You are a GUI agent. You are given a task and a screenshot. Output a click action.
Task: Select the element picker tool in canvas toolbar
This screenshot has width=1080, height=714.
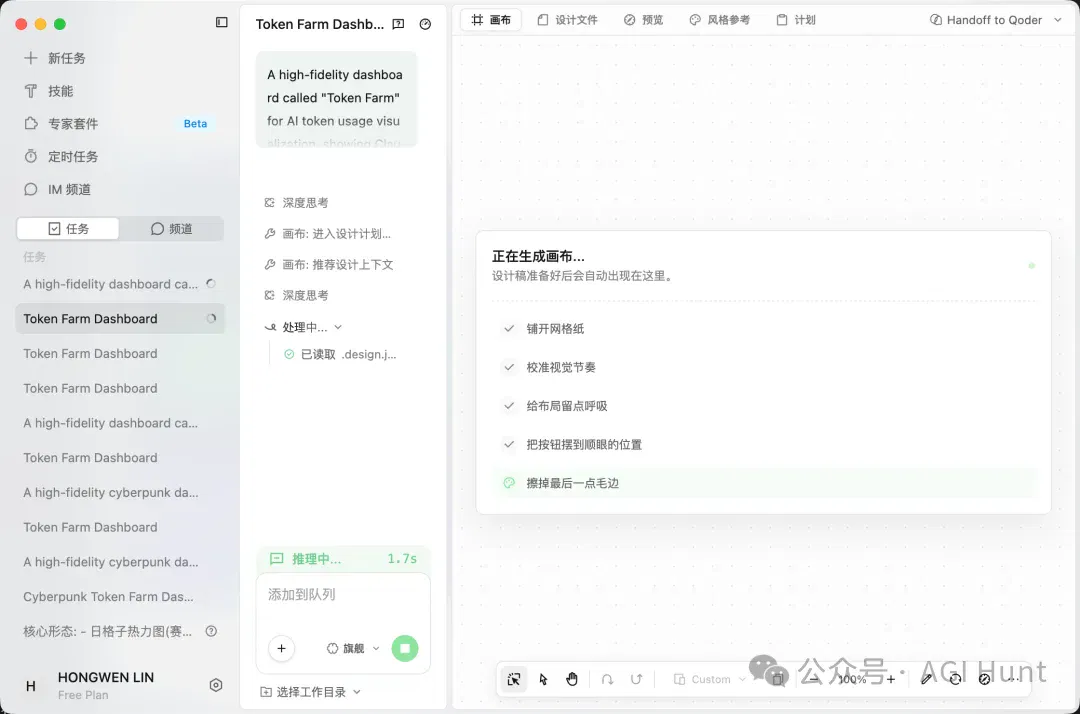click(514, 680)
